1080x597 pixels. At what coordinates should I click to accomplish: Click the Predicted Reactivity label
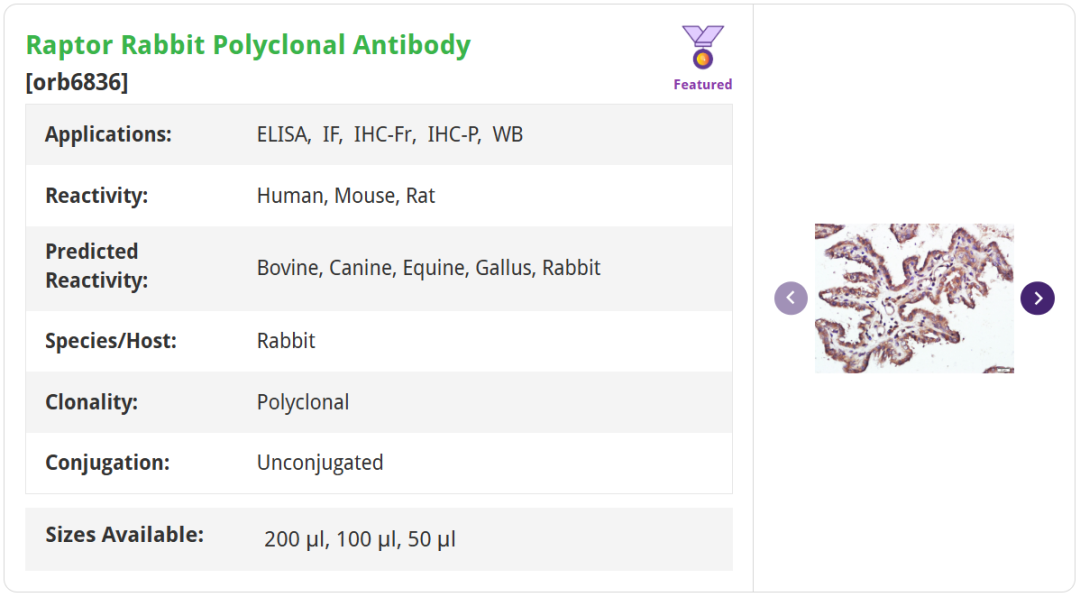pos(96,266)
